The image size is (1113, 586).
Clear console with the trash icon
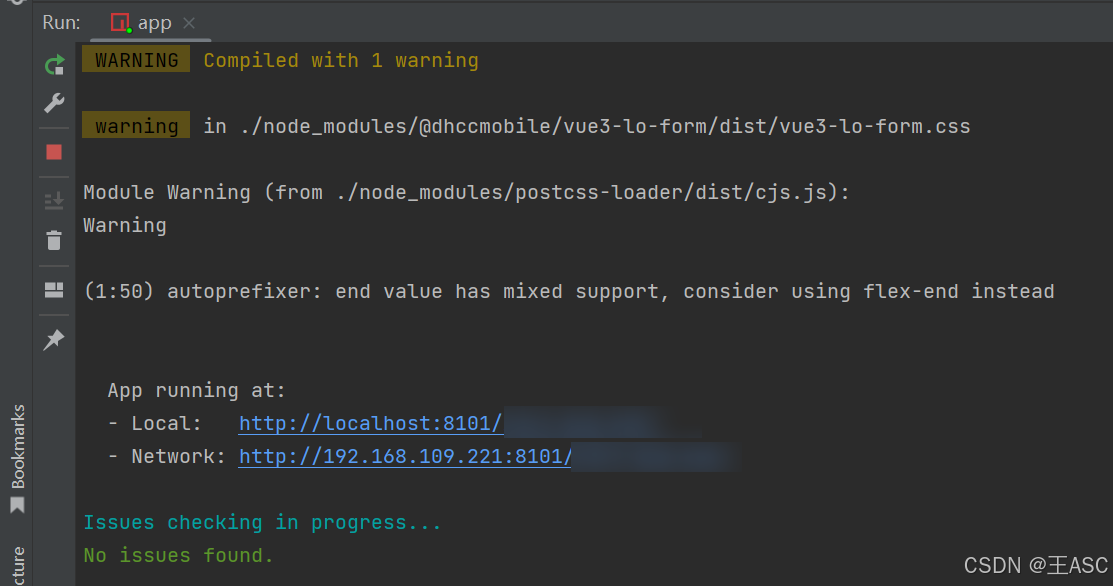[54, 240]
